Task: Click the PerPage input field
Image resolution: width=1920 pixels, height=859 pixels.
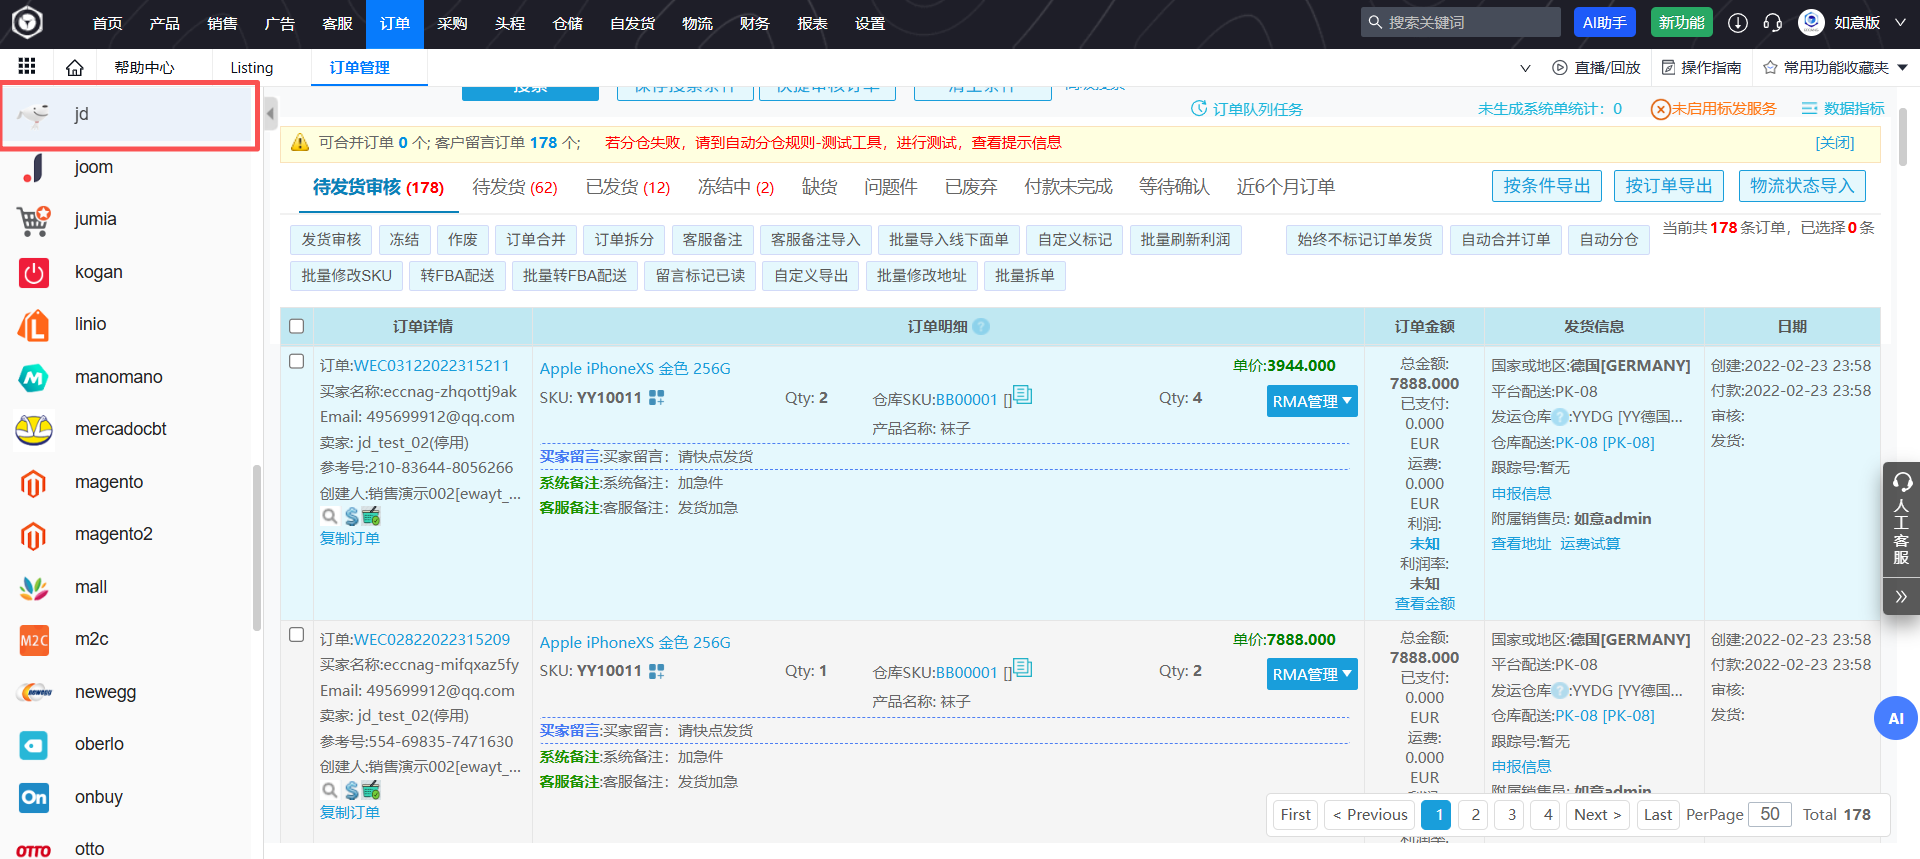Action: pyautogui.click(x=1769, y=814)
